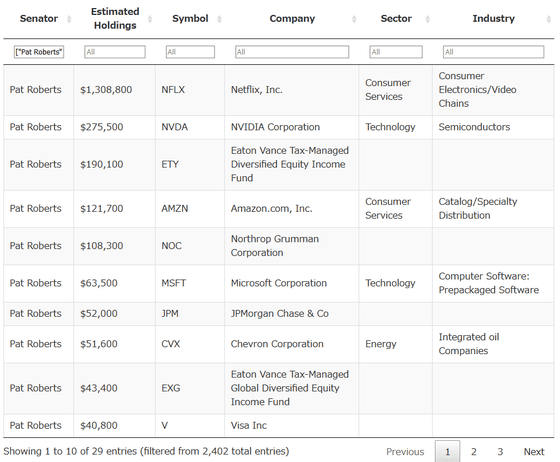Sort by Sector using arrow icon
The image size is (560, 462).
[x=427, y=19]
